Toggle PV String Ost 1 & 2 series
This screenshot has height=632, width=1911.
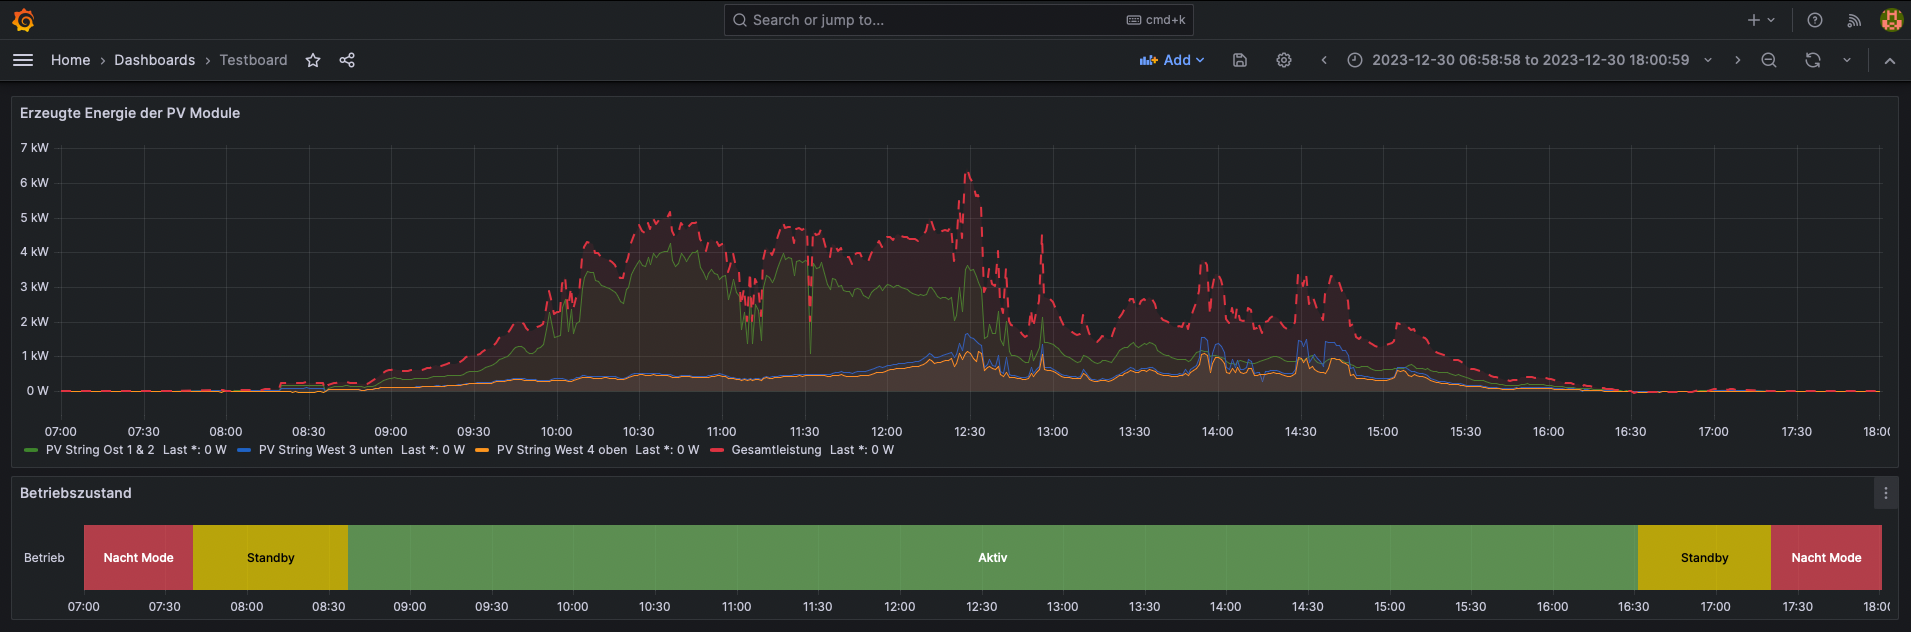100,450
